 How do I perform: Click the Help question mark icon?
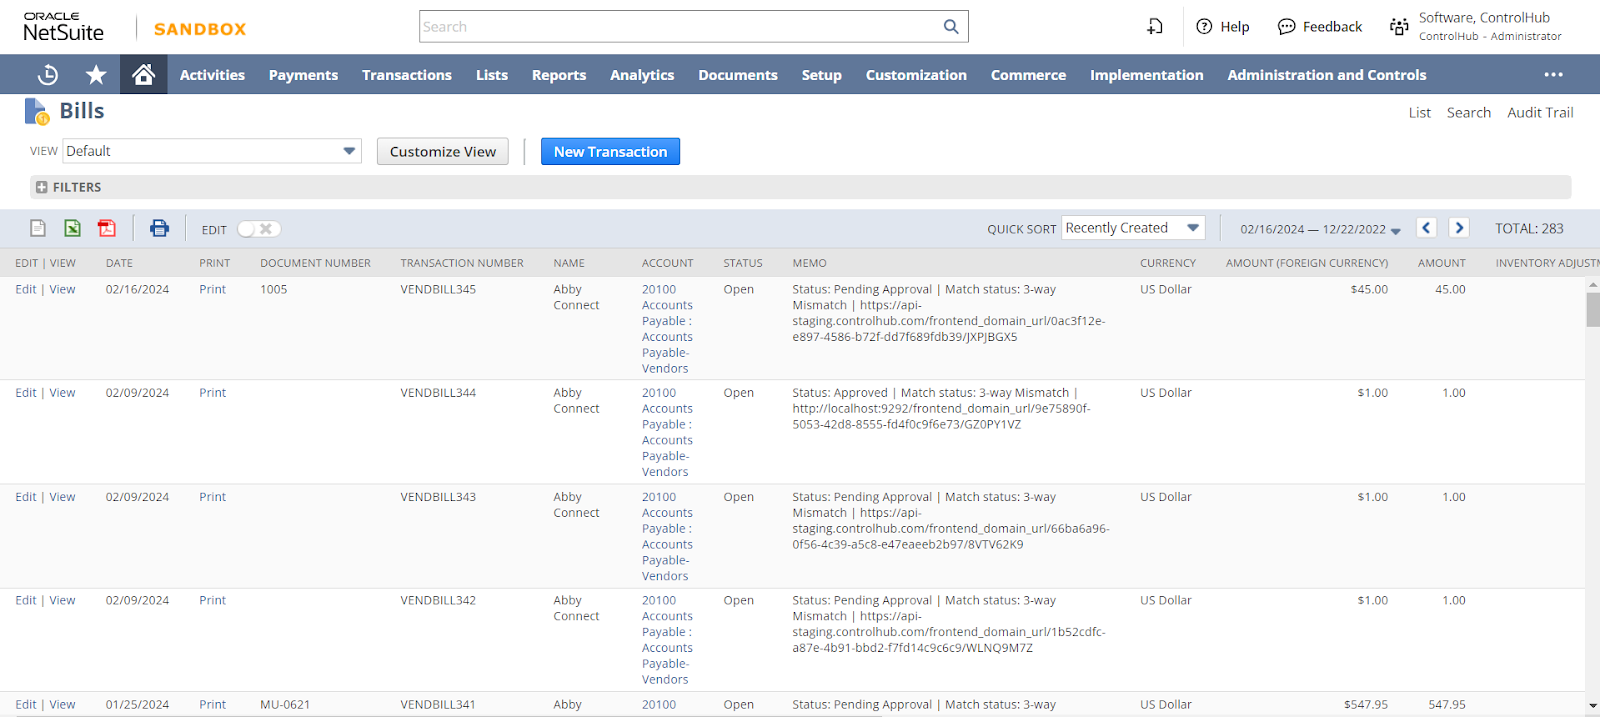click(1204, 27)
